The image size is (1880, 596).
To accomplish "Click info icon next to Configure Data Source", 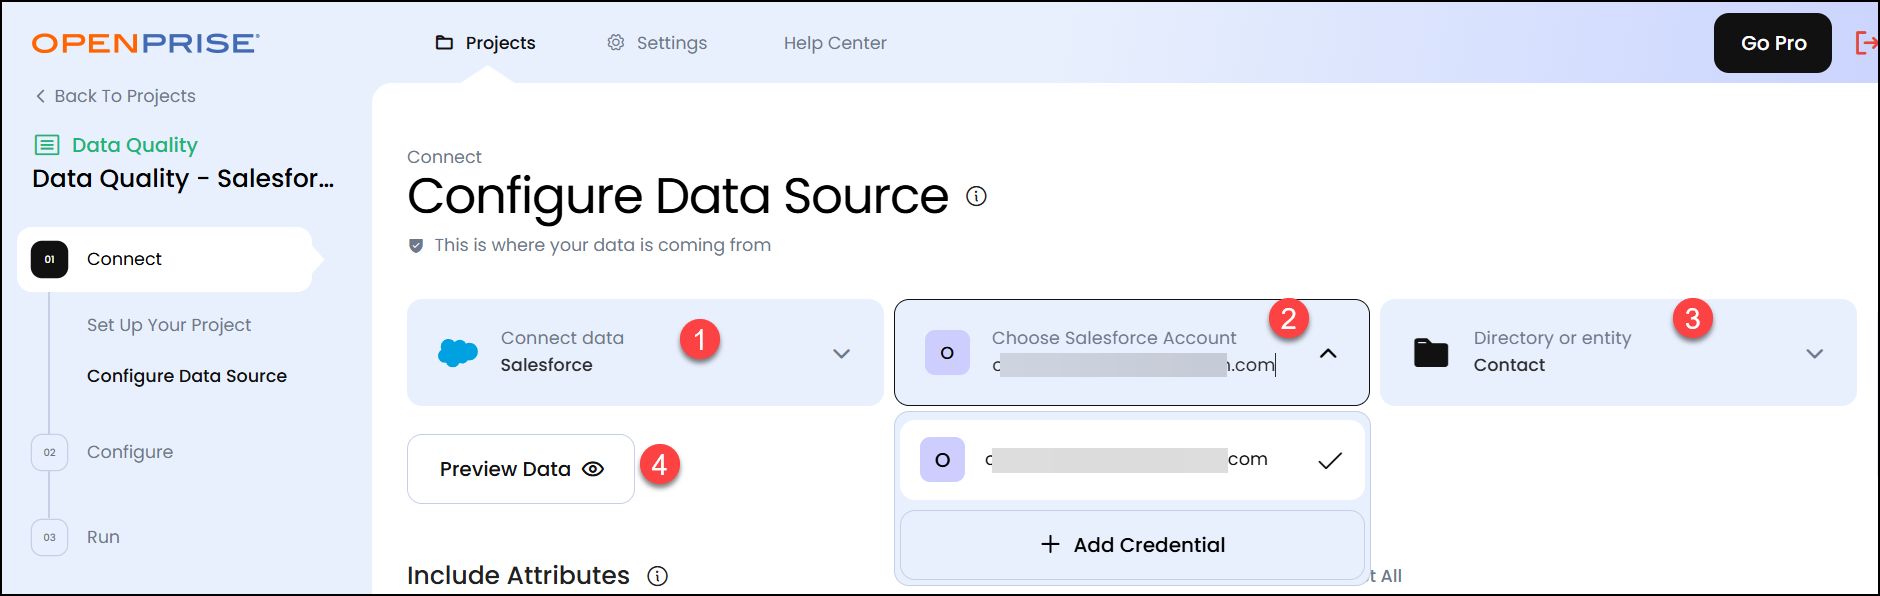I will [976, 196].
